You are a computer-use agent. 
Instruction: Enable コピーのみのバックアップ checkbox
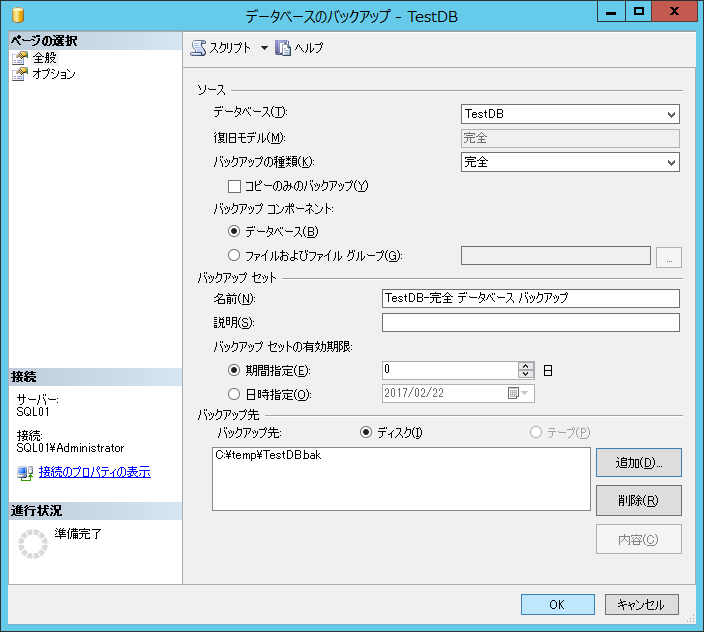[x=235, y=186]
